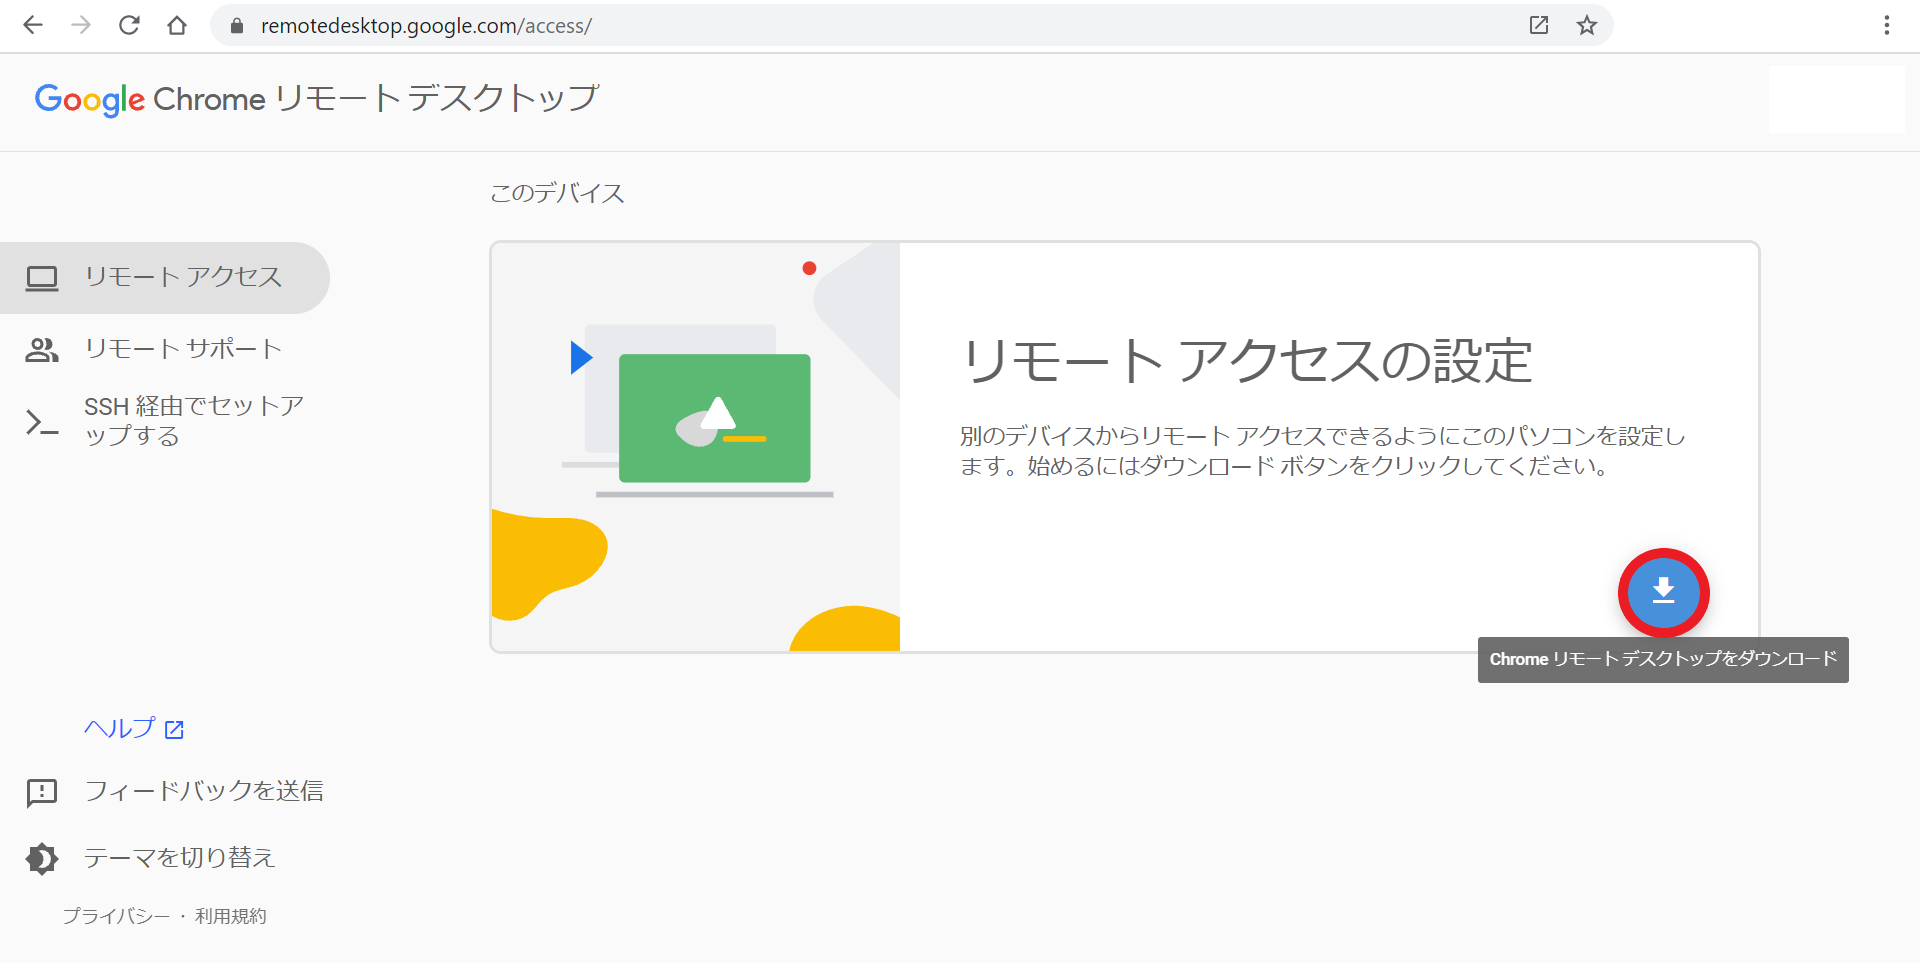This screenshot has width=1920, height=963.
Task: Go to the browser home page icon
Action: pyautogui.click(x=177, y=26)
